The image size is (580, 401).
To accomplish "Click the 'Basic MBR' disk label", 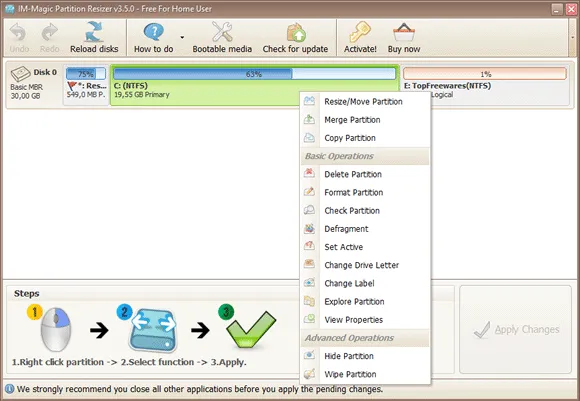I will click(27, 87).
